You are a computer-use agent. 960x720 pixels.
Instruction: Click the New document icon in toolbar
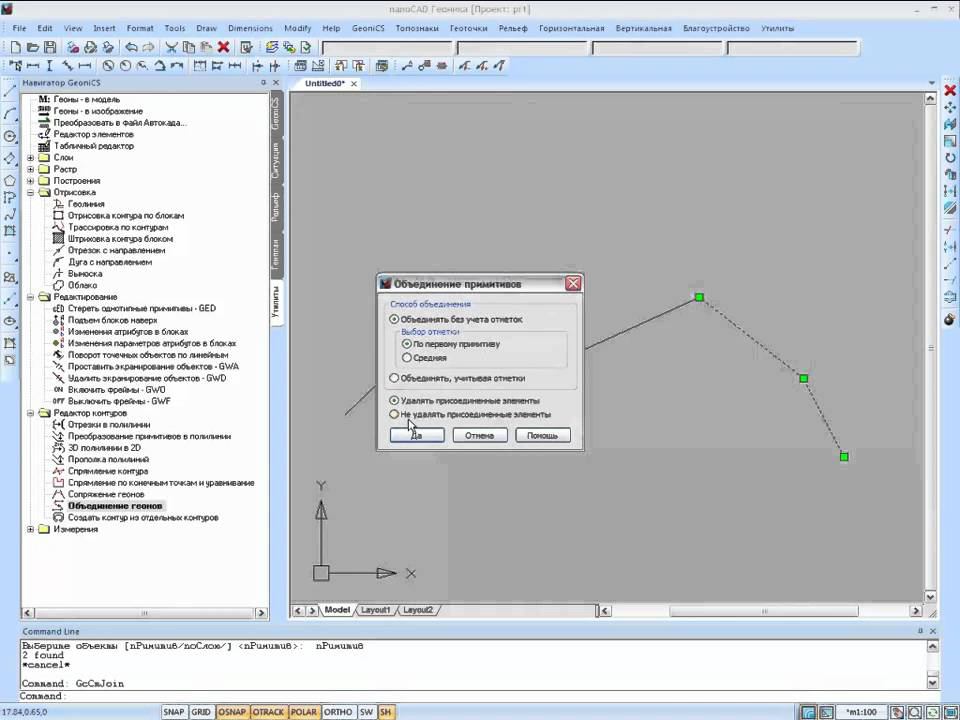15,47
